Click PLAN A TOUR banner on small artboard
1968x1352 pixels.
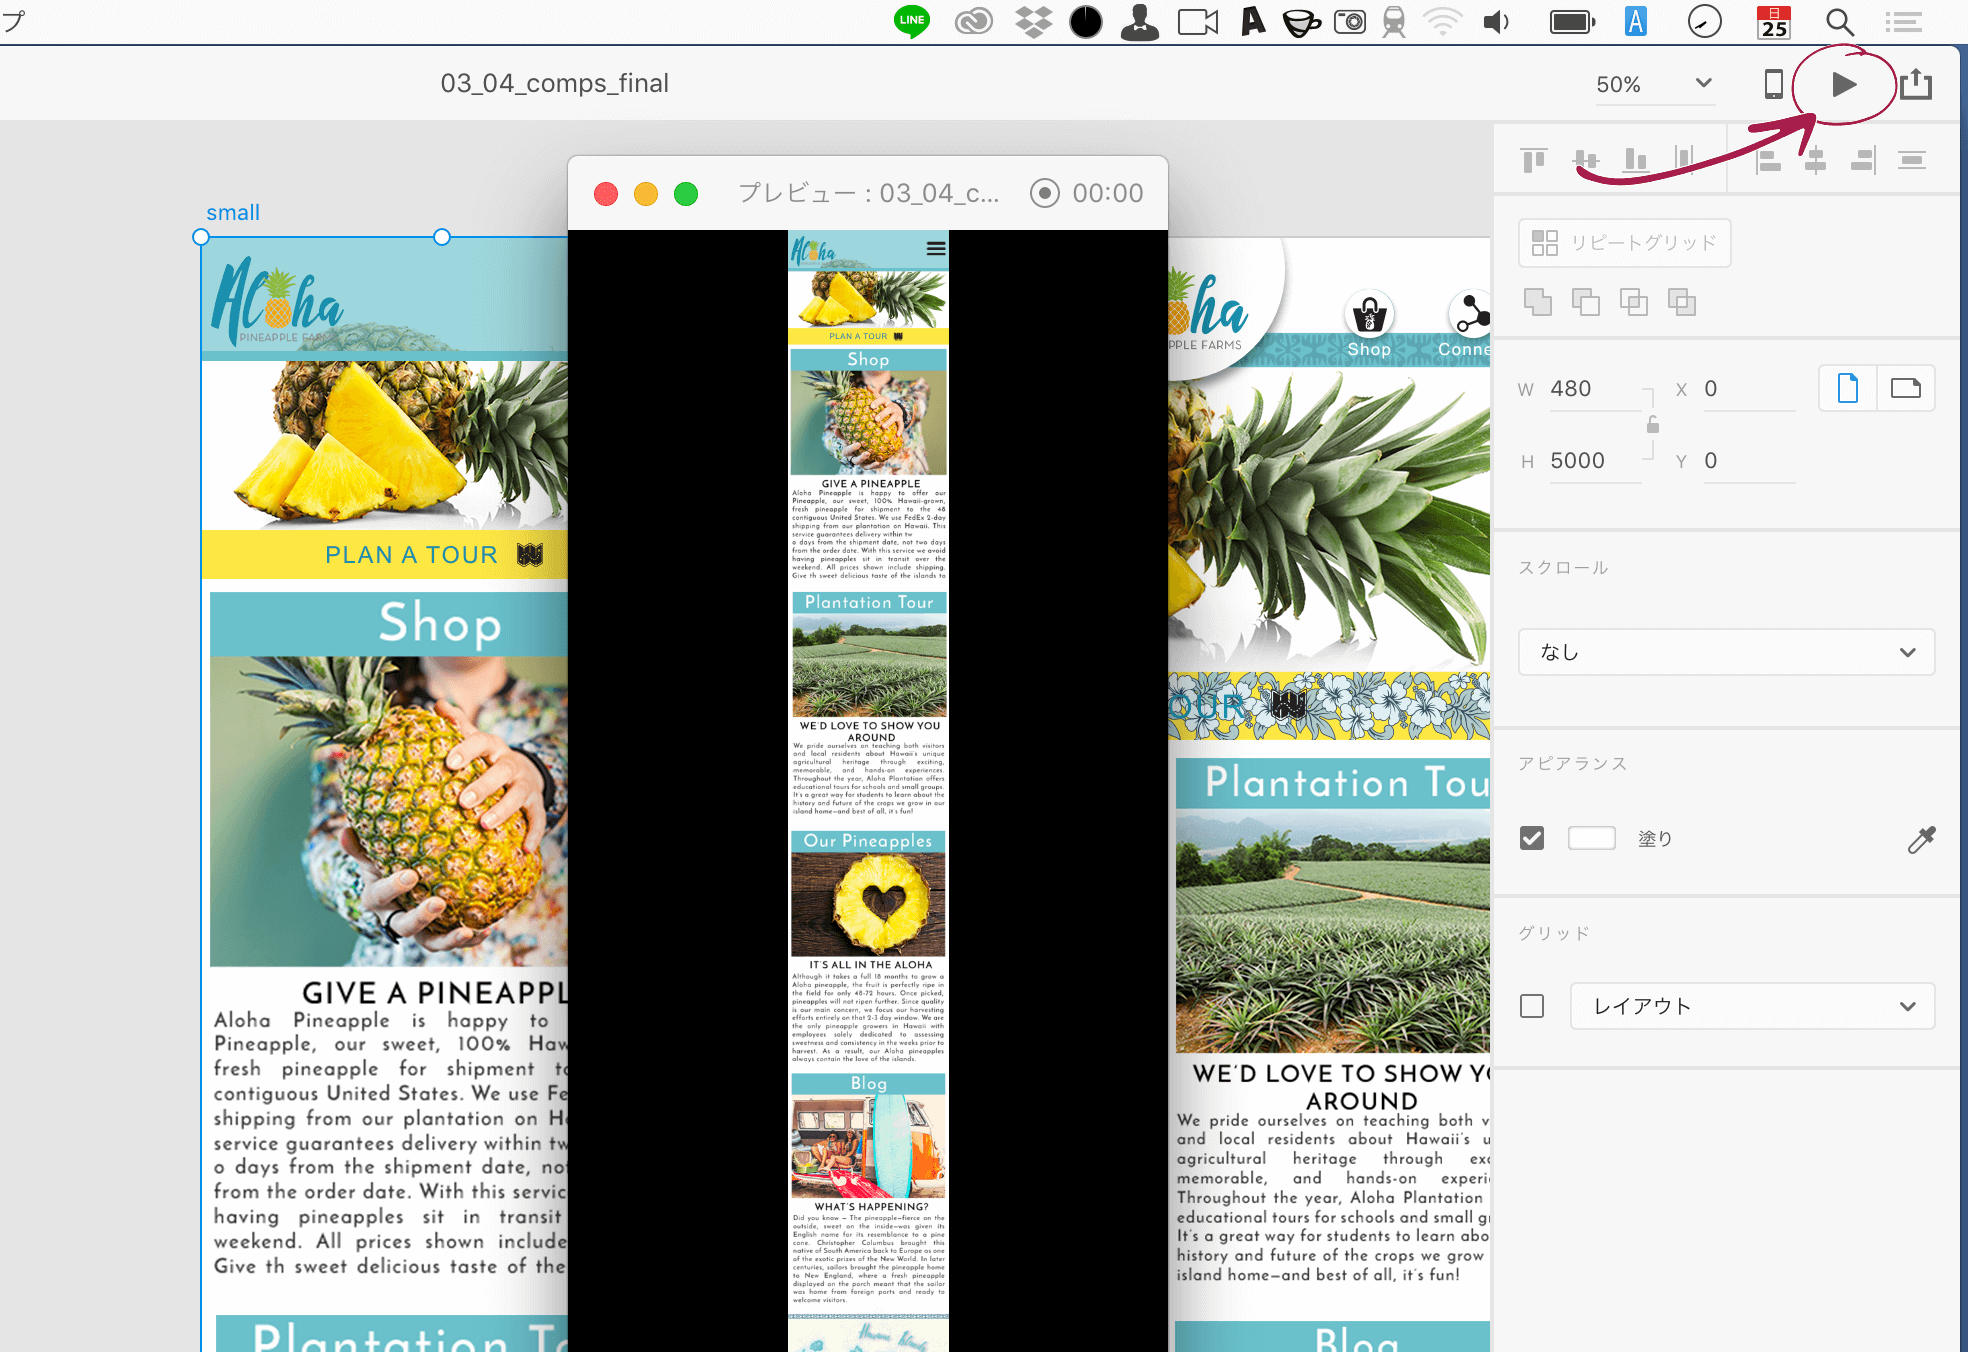point(386,555)
